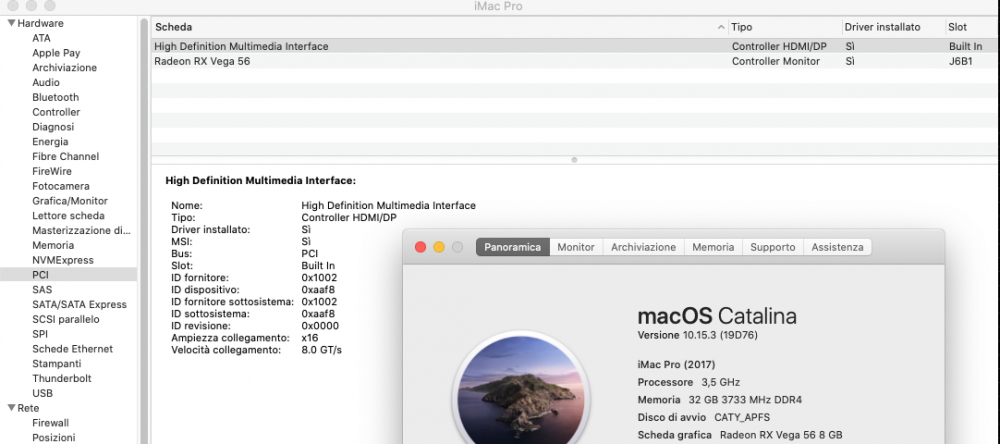Select Grafica/Monitor in the sidebar

tap(70, 201)
